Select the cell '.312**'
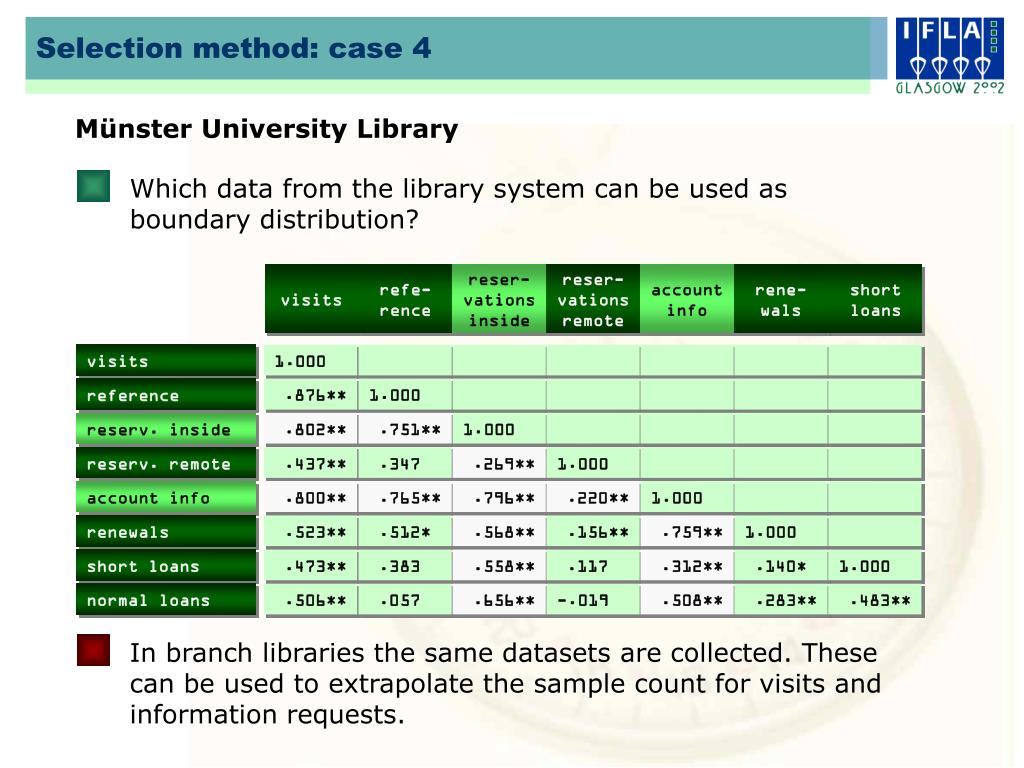 pyautogui.click(x=687, y=566)
